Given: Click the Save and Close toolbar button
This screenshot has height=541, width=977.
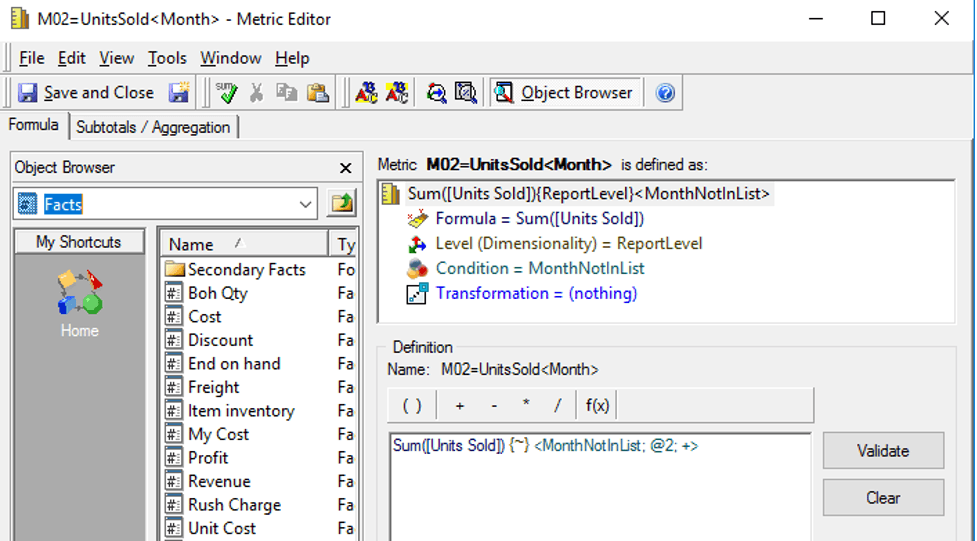Looking at the screenshot, I should 86,93.
